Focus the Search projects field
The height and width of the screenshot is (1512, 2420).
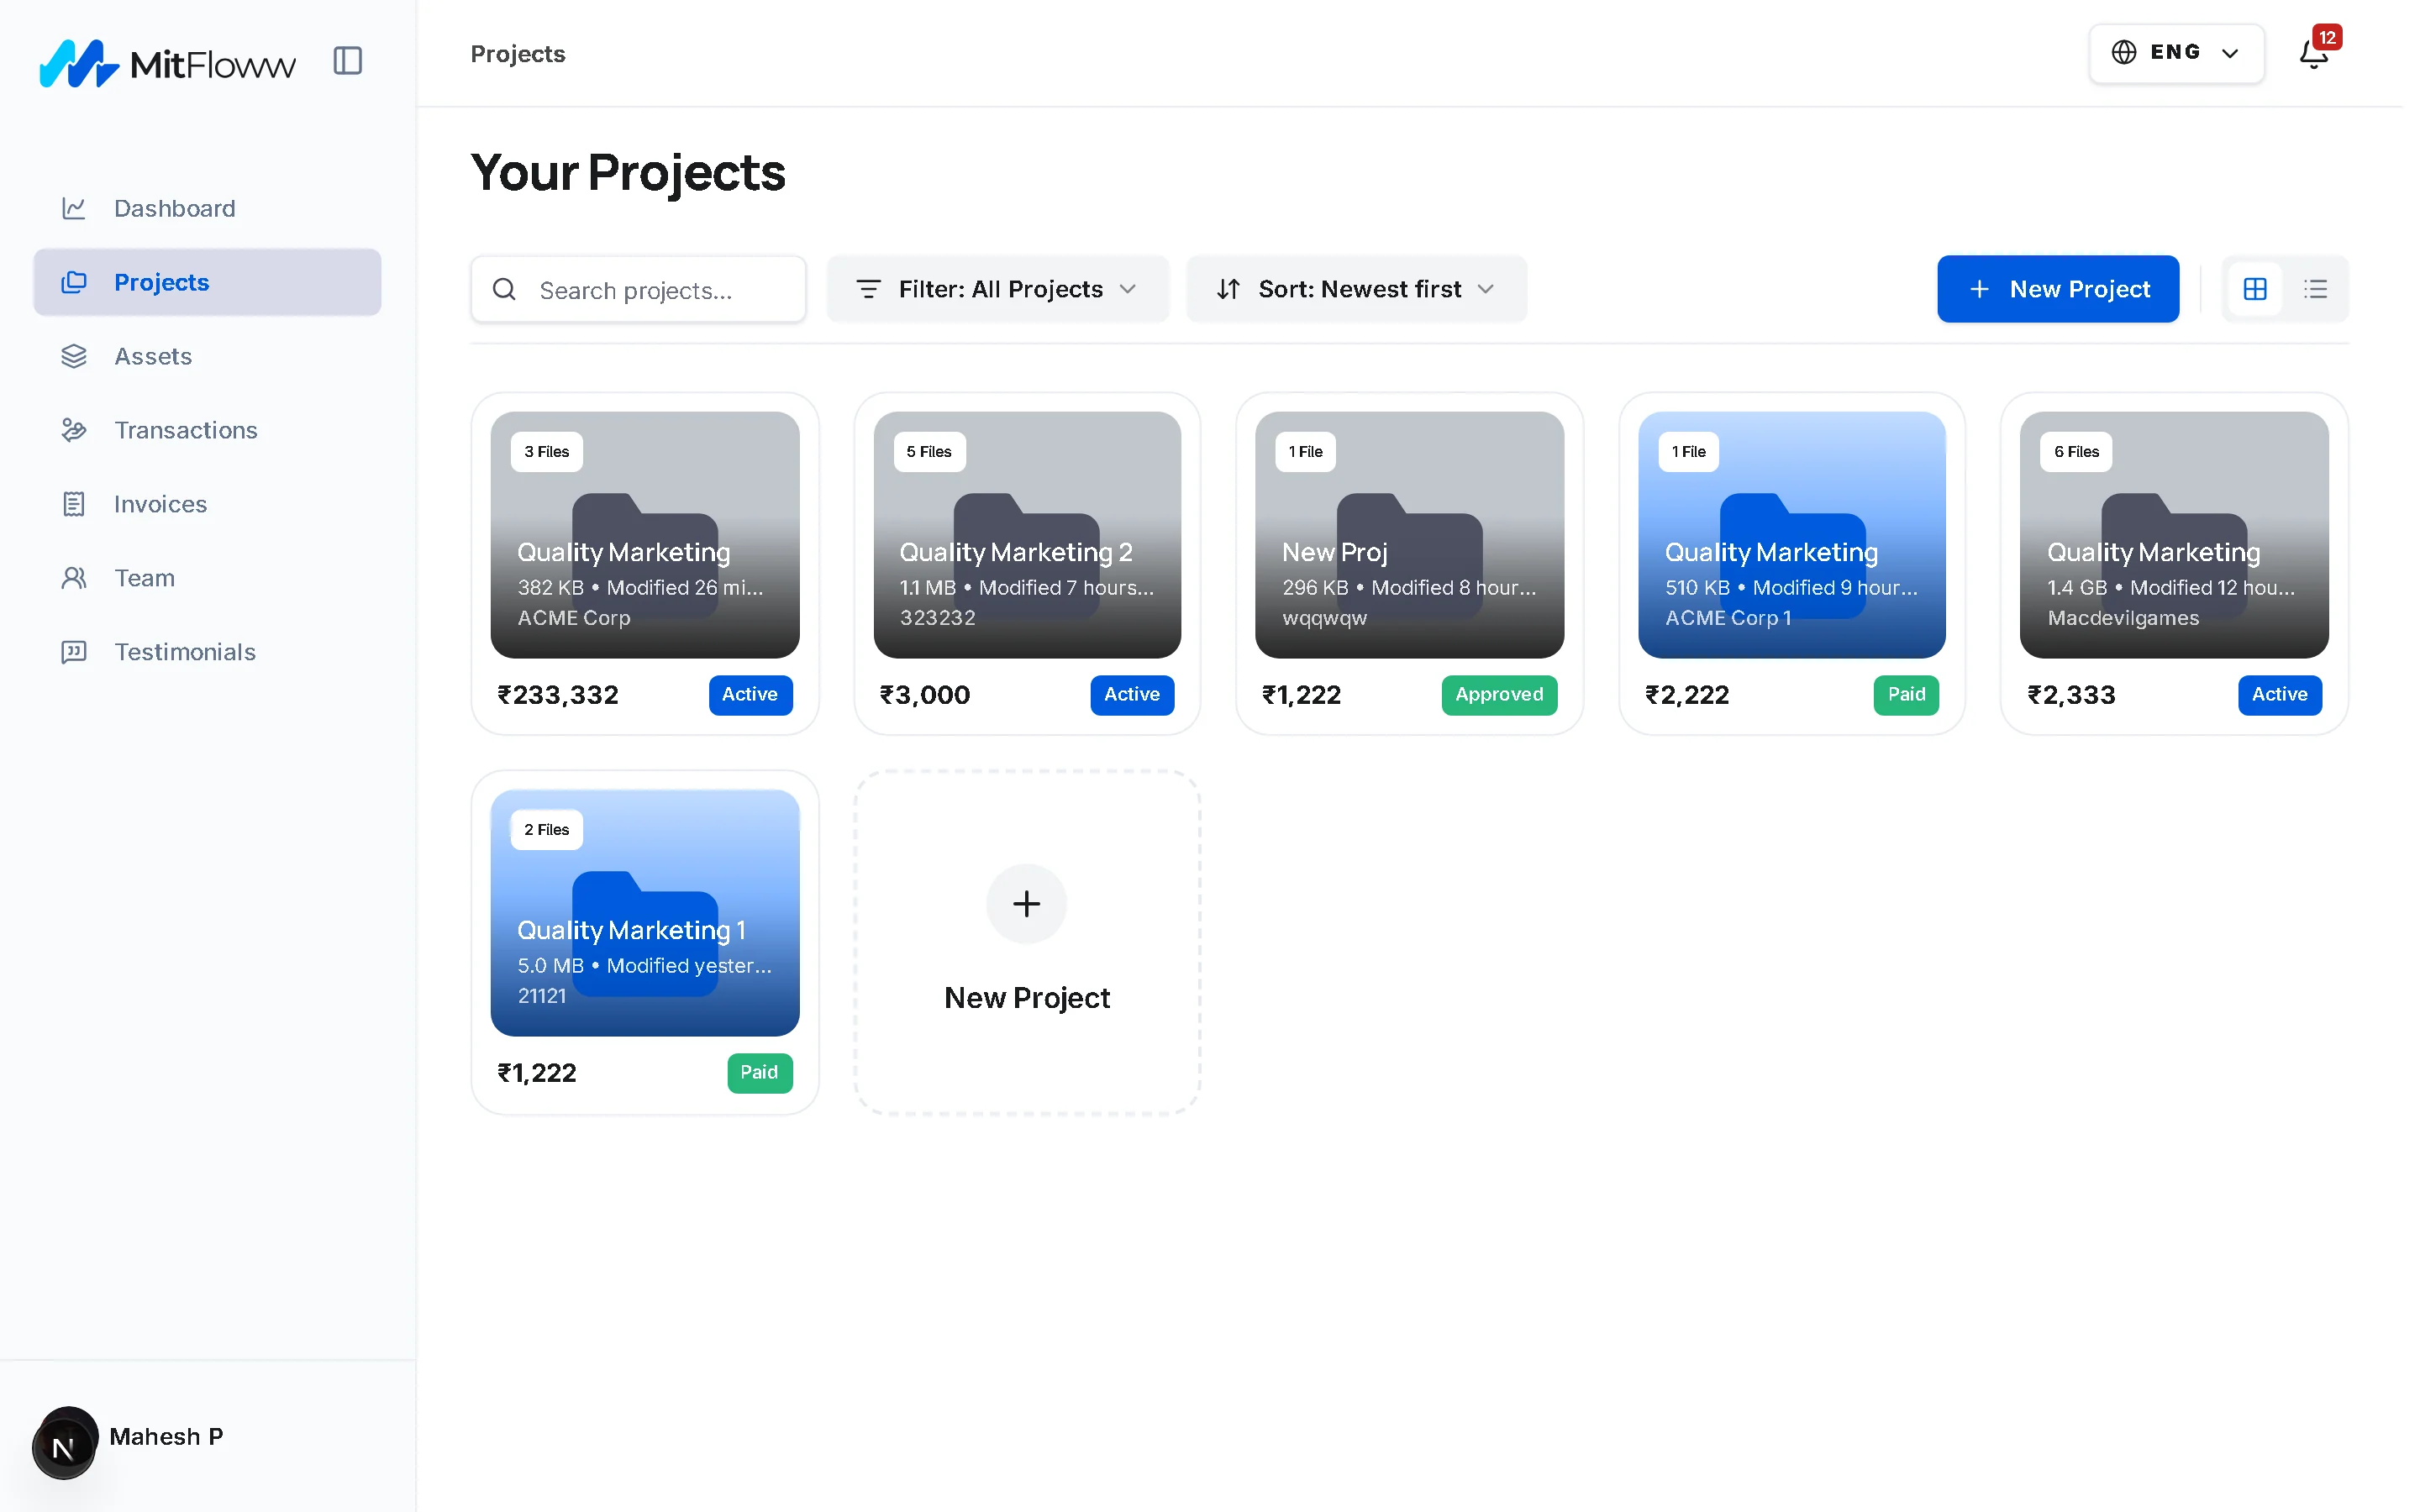[x=638, y=289]
